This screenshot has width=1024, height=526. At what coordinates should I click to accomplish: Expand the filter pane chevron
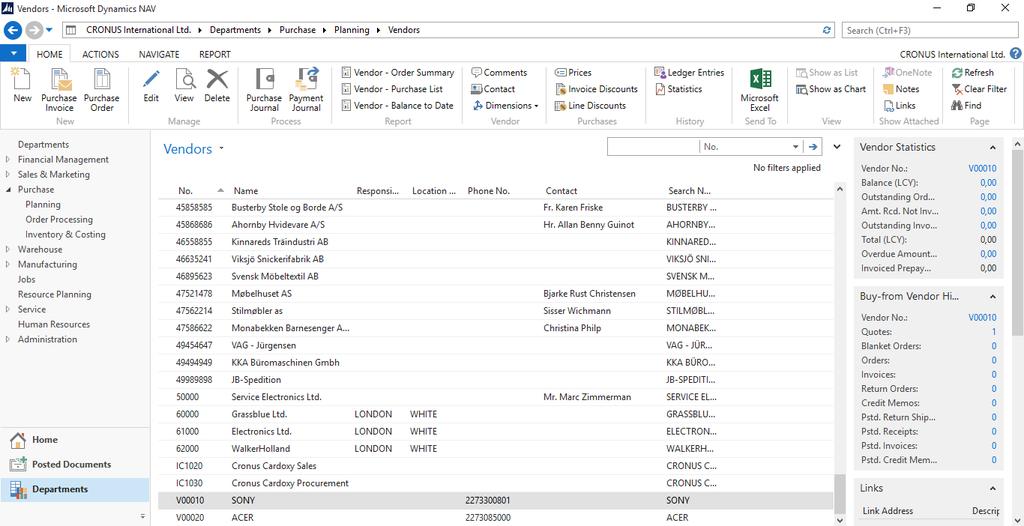pos(837,146)
